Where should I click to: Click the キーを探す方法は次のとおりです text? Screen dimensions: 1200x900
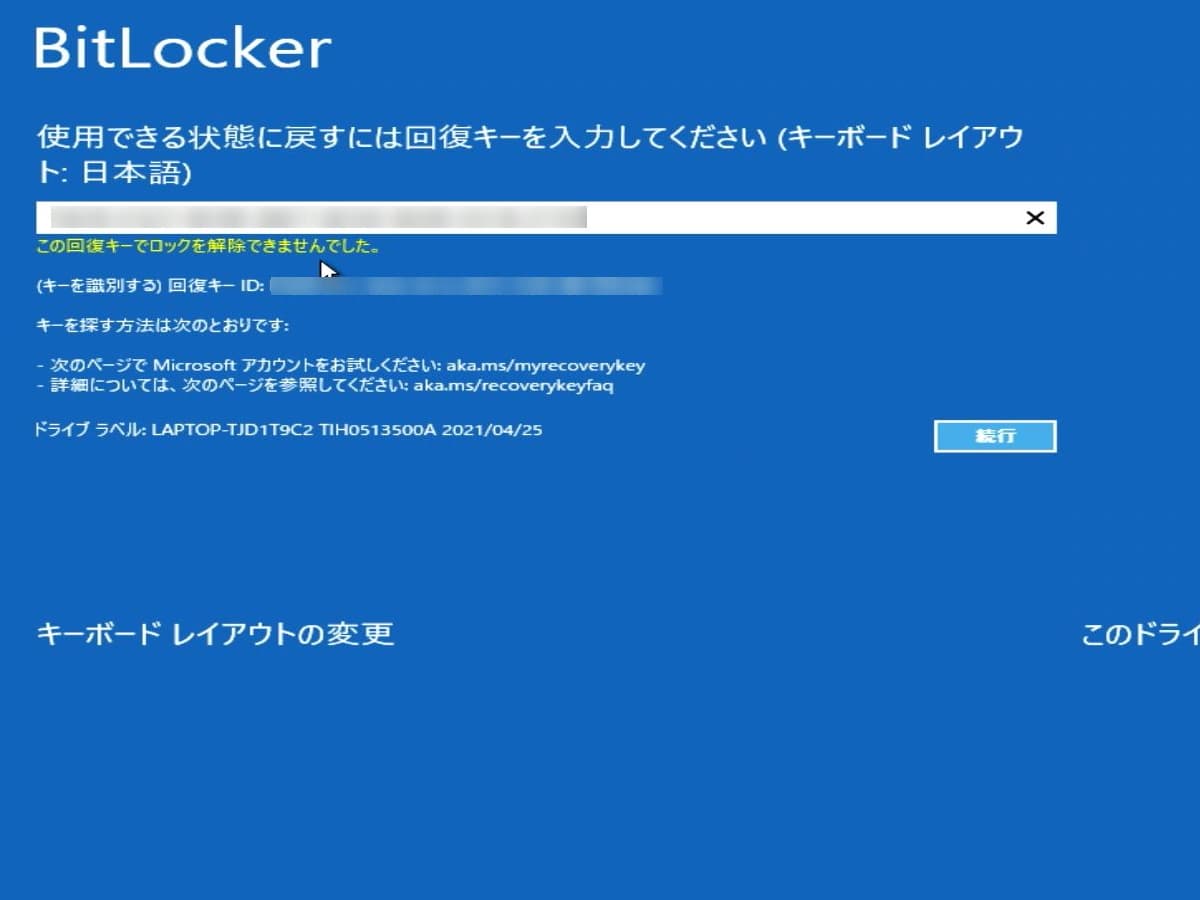pyautogui.click(x=163, y=325)
